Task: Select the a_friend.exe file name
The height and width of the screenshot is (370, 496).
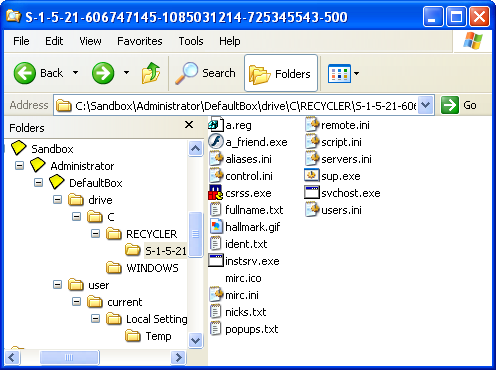Action: [256, 142]
